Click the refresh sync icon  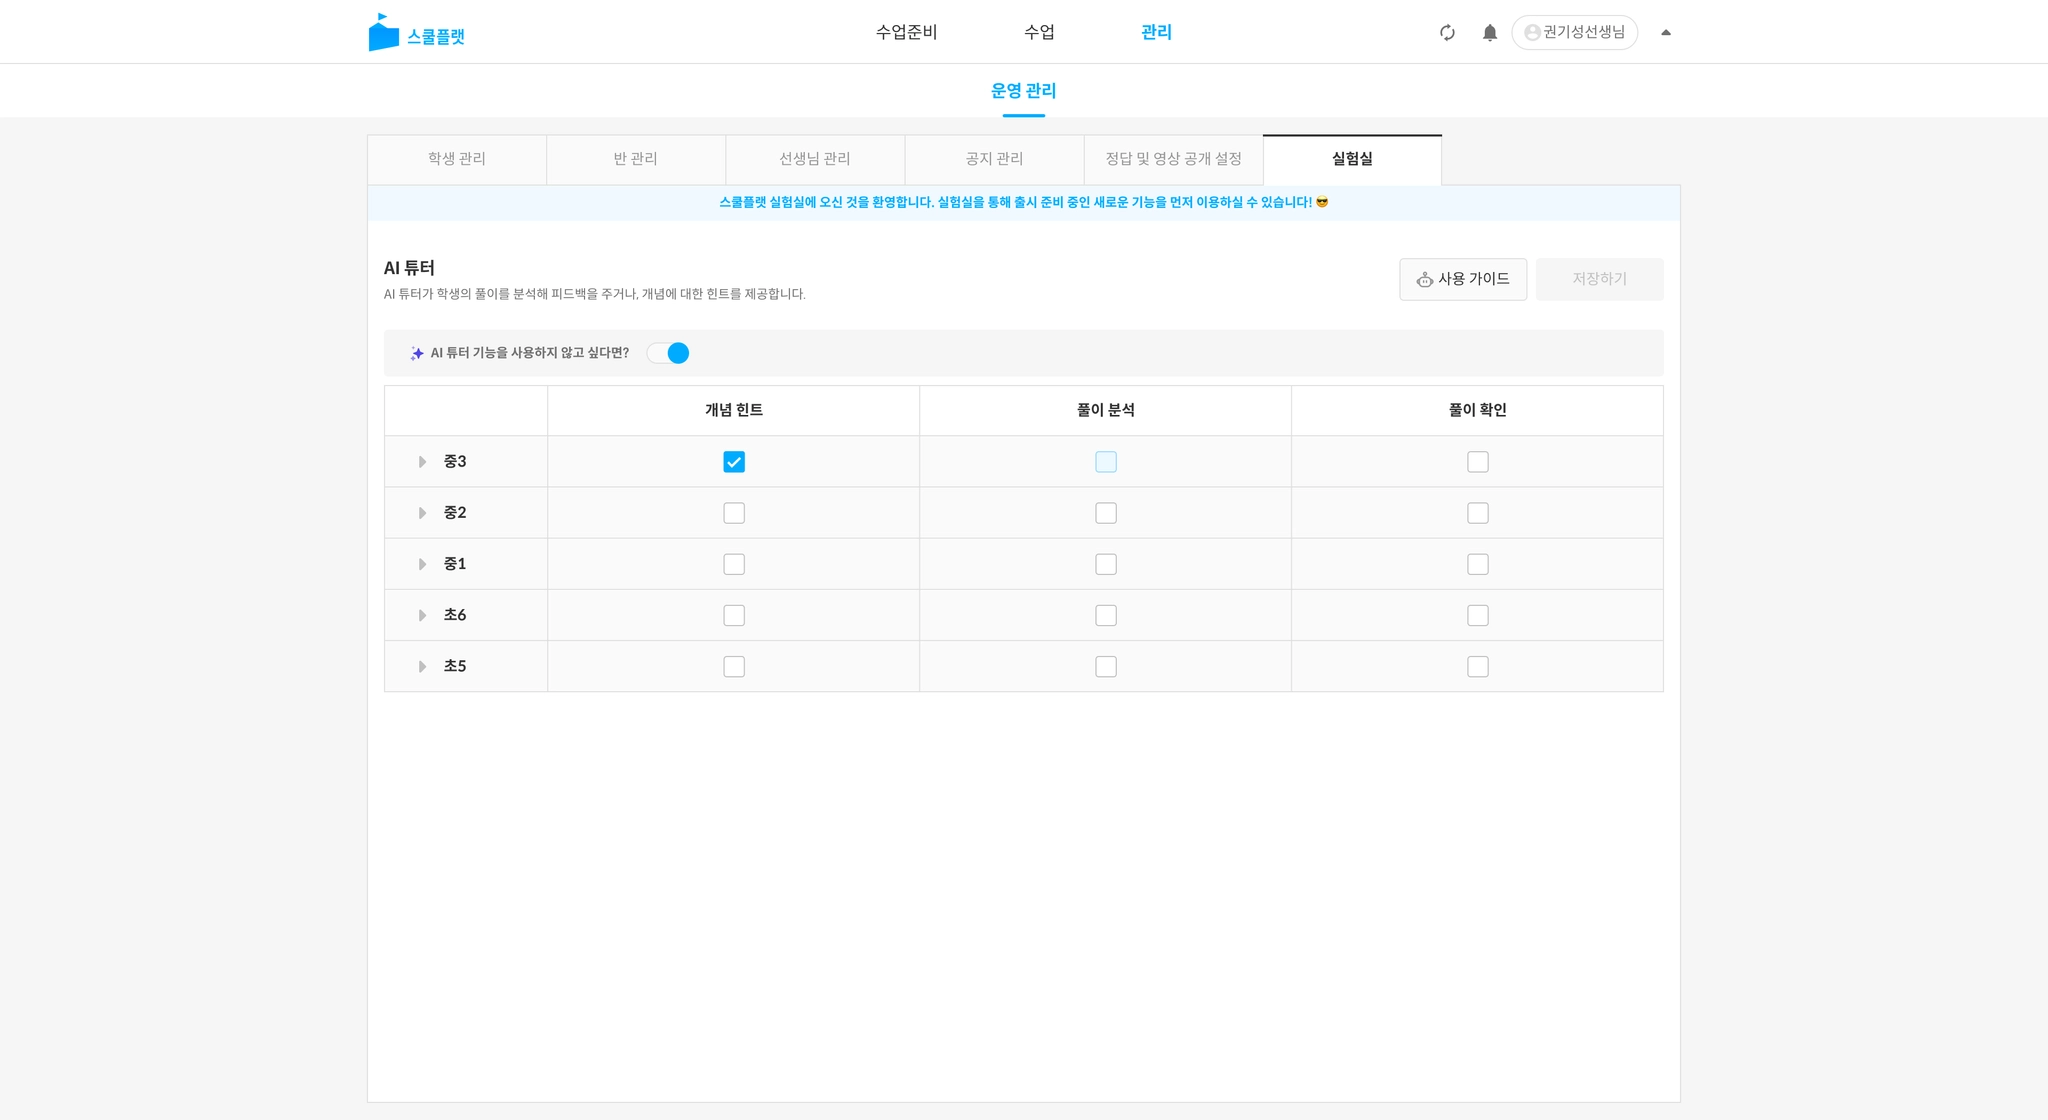click(1447, 33)
